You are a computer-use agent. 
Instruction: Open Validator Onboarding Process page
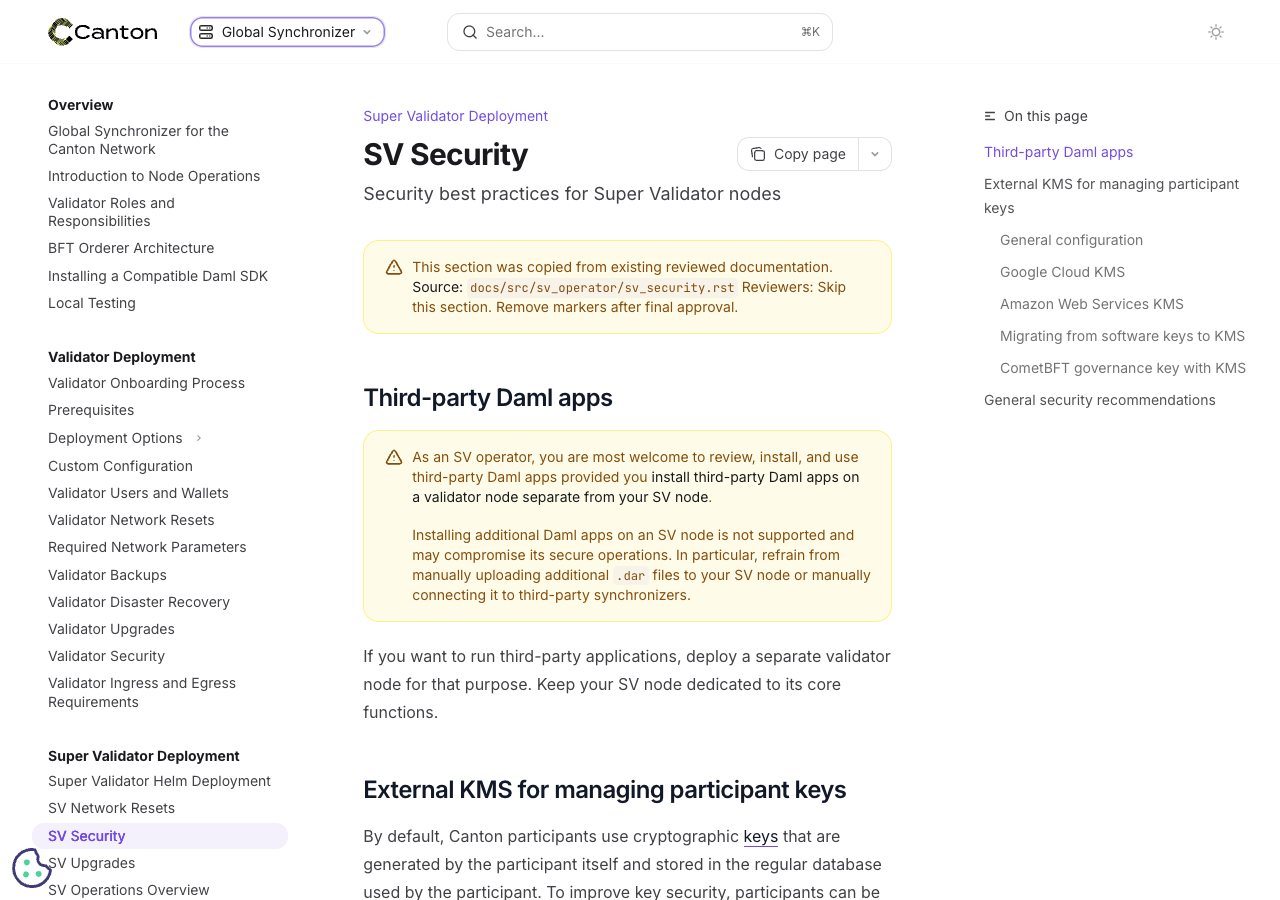[x=146, y=383]
